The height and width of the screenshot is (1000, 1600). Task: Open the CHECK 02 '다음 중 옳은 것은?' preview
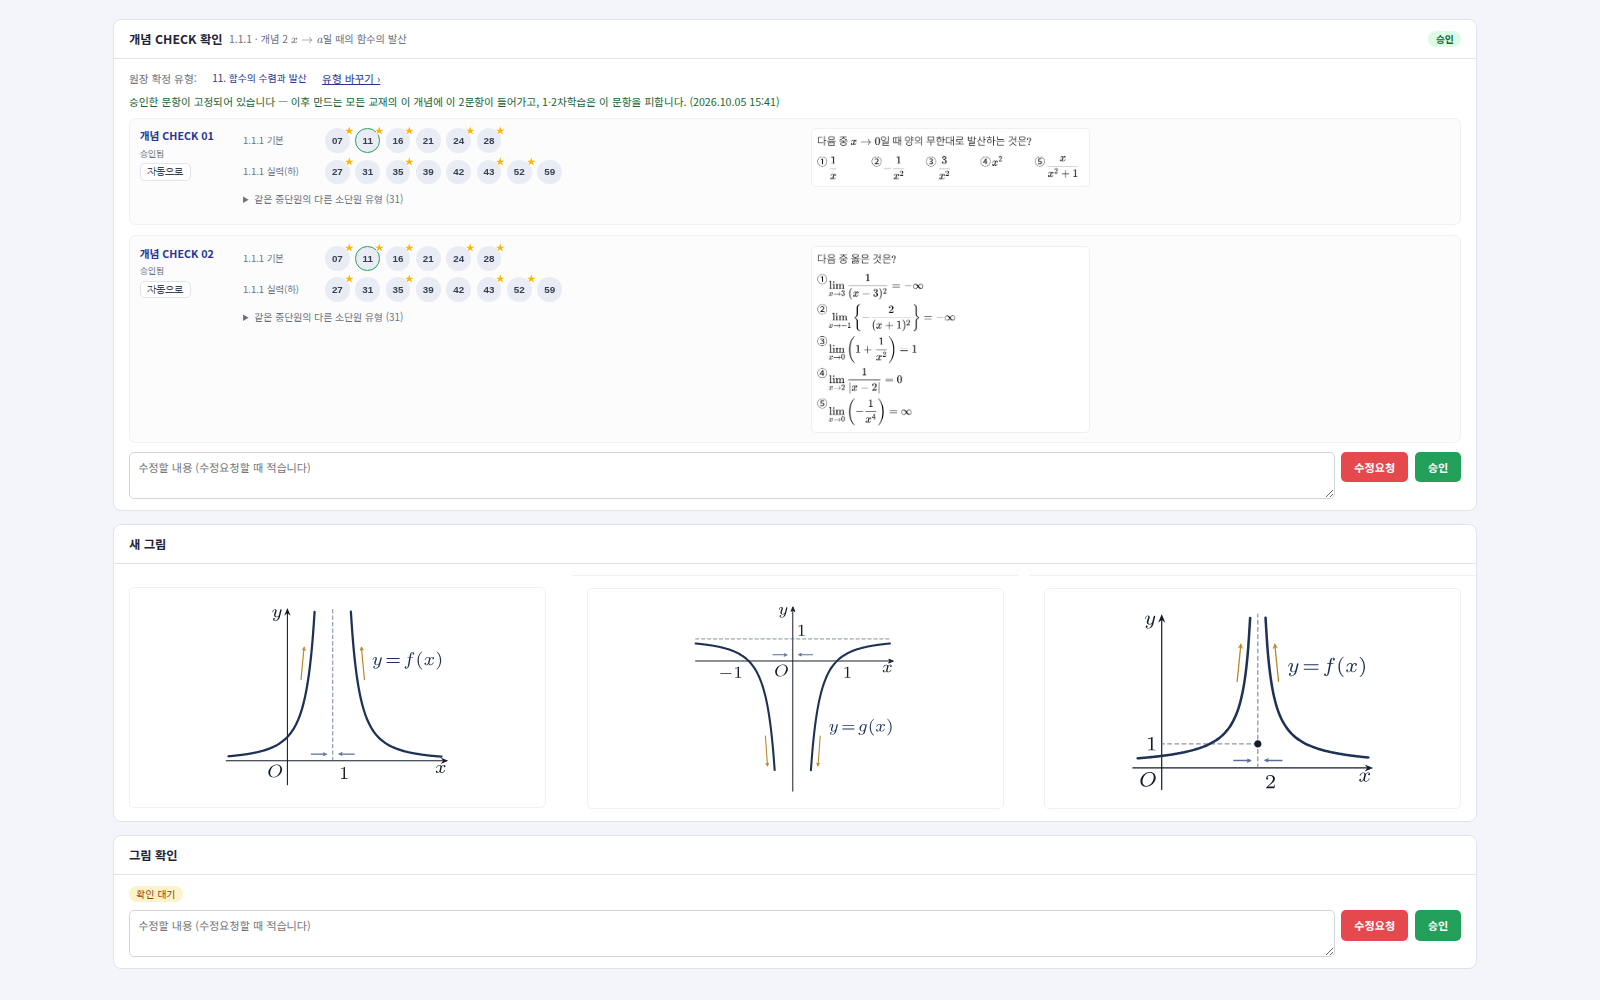click(950, 339)
